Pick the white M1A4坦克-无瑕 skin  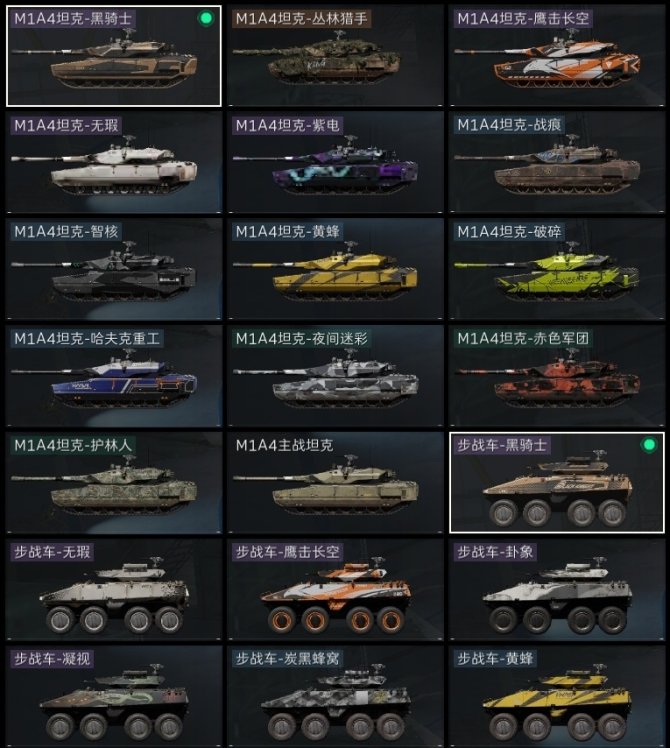point(114,162)
